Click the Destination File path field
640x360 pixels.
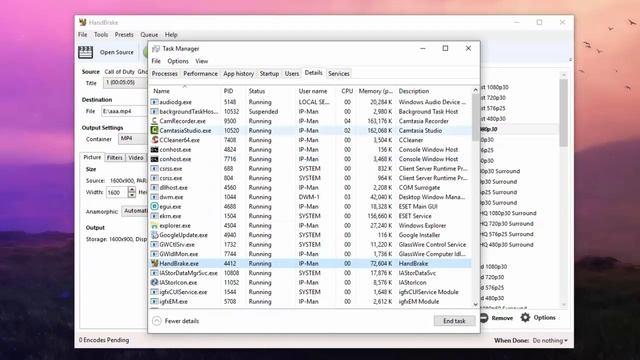coord(124,111)
